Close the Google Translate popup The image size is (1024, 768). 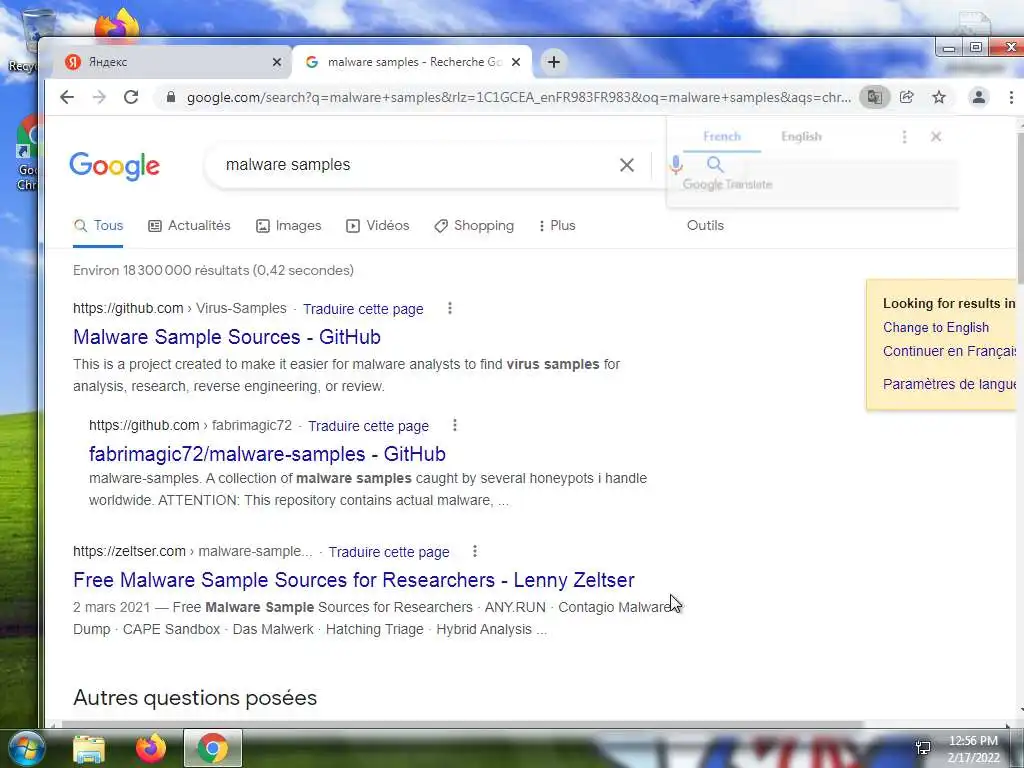[x=936, y=136]
